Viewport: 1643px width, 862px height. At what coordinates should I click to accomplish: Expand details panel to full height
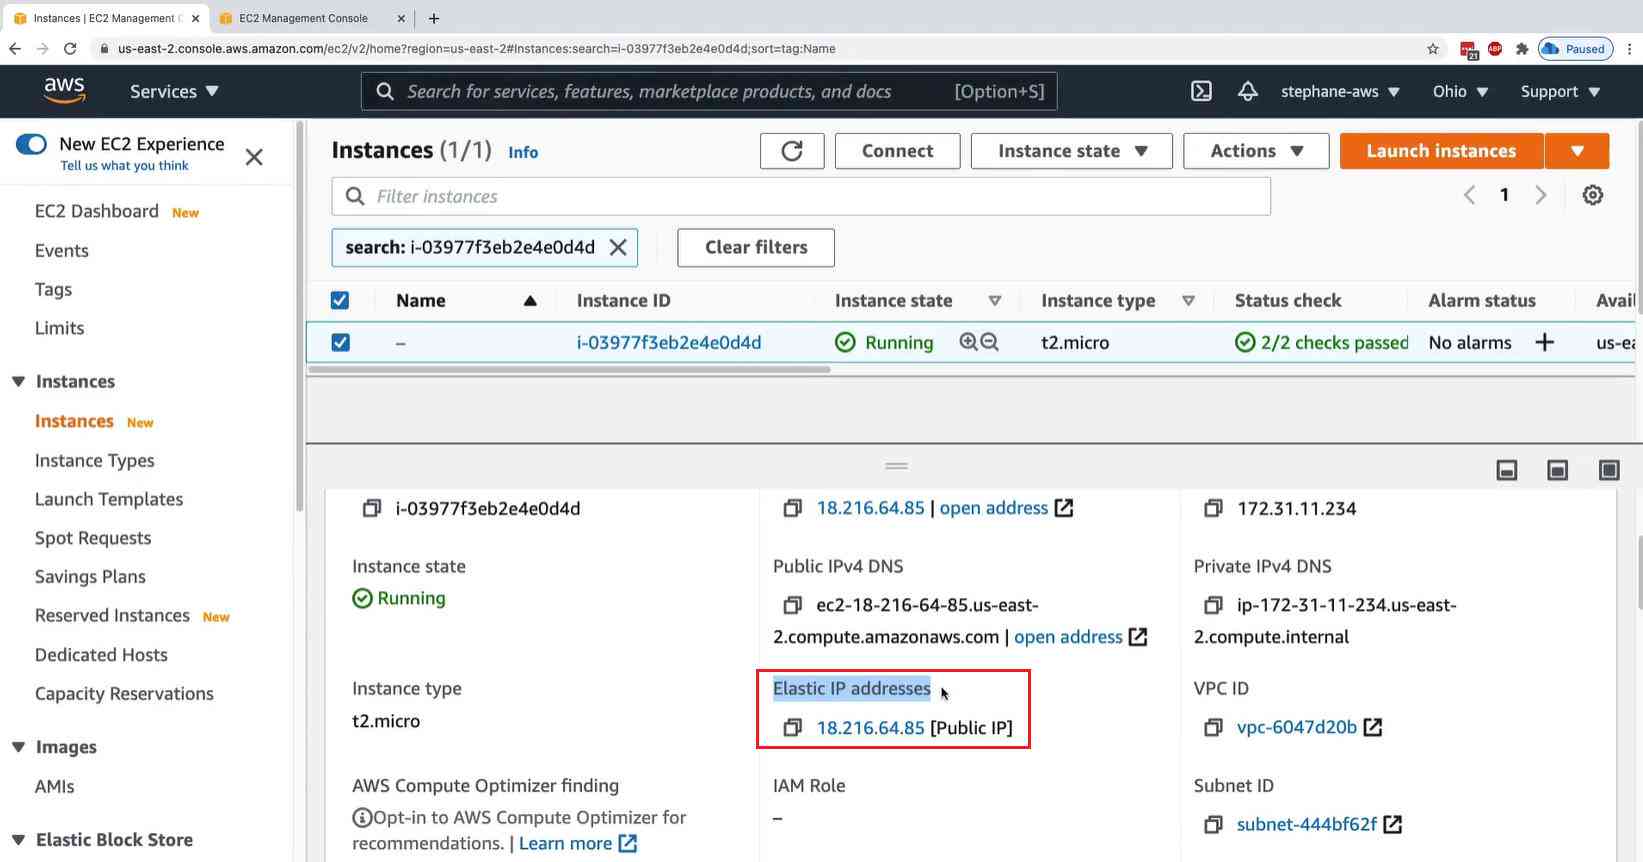[1609, 470]
